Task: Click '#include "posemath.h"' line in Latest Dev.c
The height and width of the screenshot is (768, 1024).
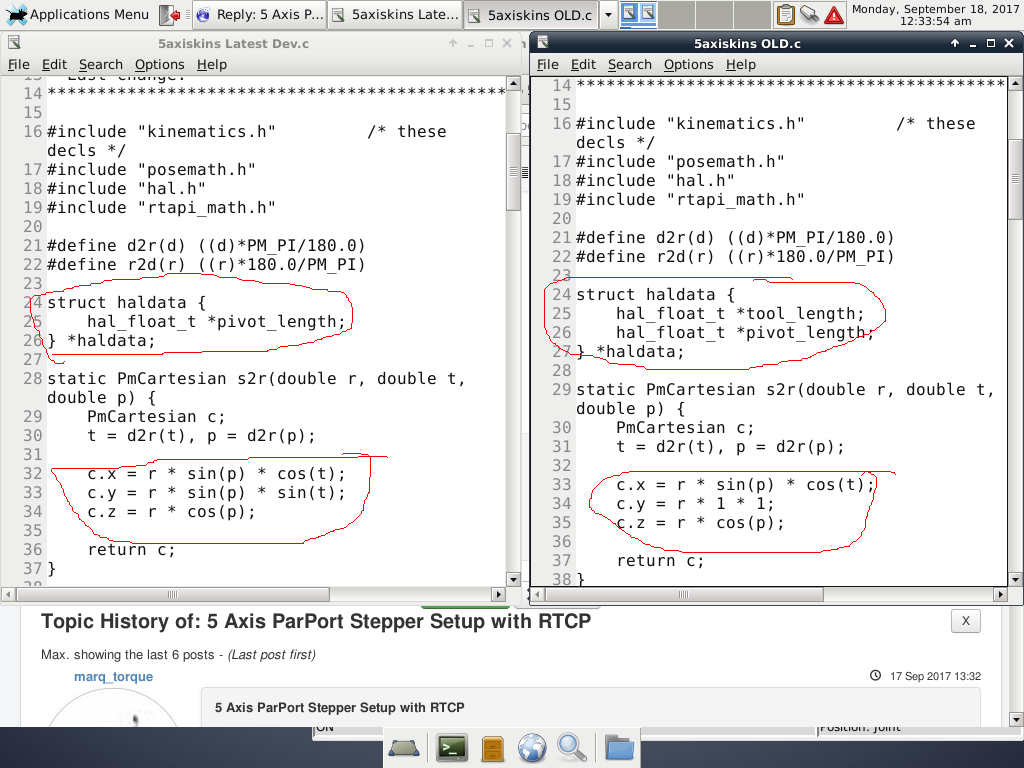Action: click(x=152, y=170)
